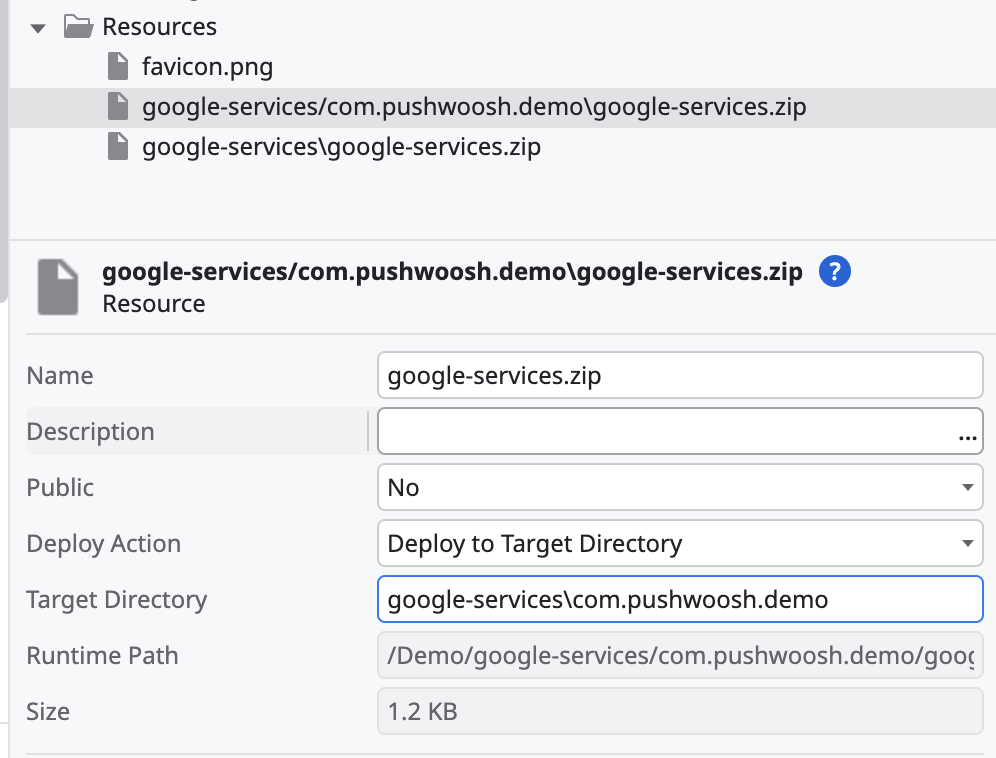
Task: Select favicon.png in the Resources tree
Action: point(208,67)
